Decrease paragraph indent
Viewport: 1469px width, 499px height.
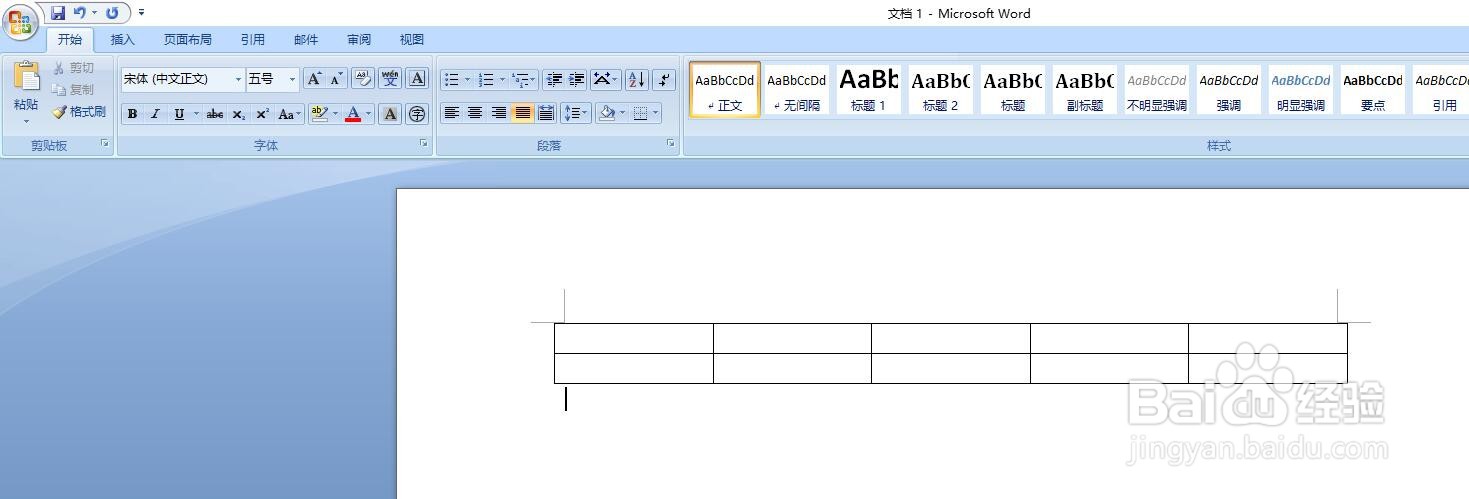[x=554, y=79]
